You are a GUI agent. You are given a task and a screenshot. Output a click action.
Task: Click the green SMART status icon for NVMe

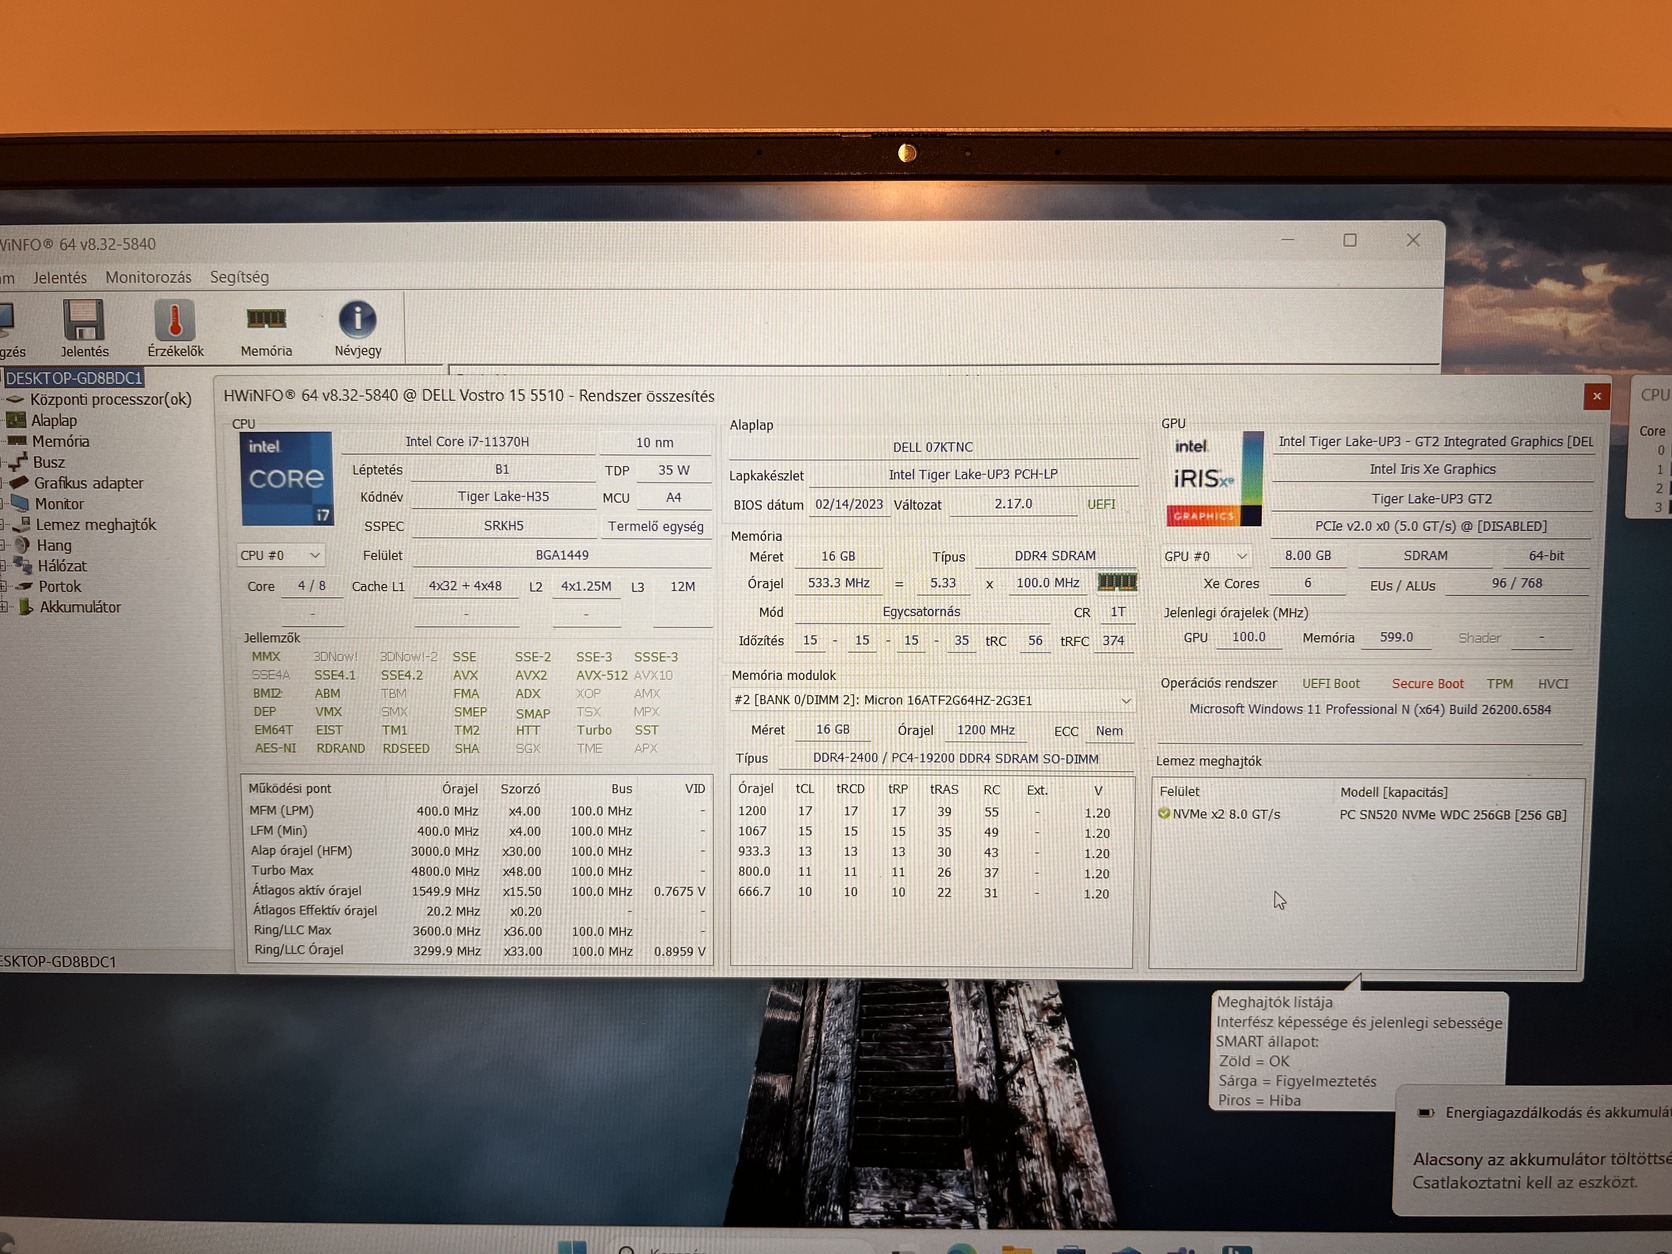click(1164, 814)
